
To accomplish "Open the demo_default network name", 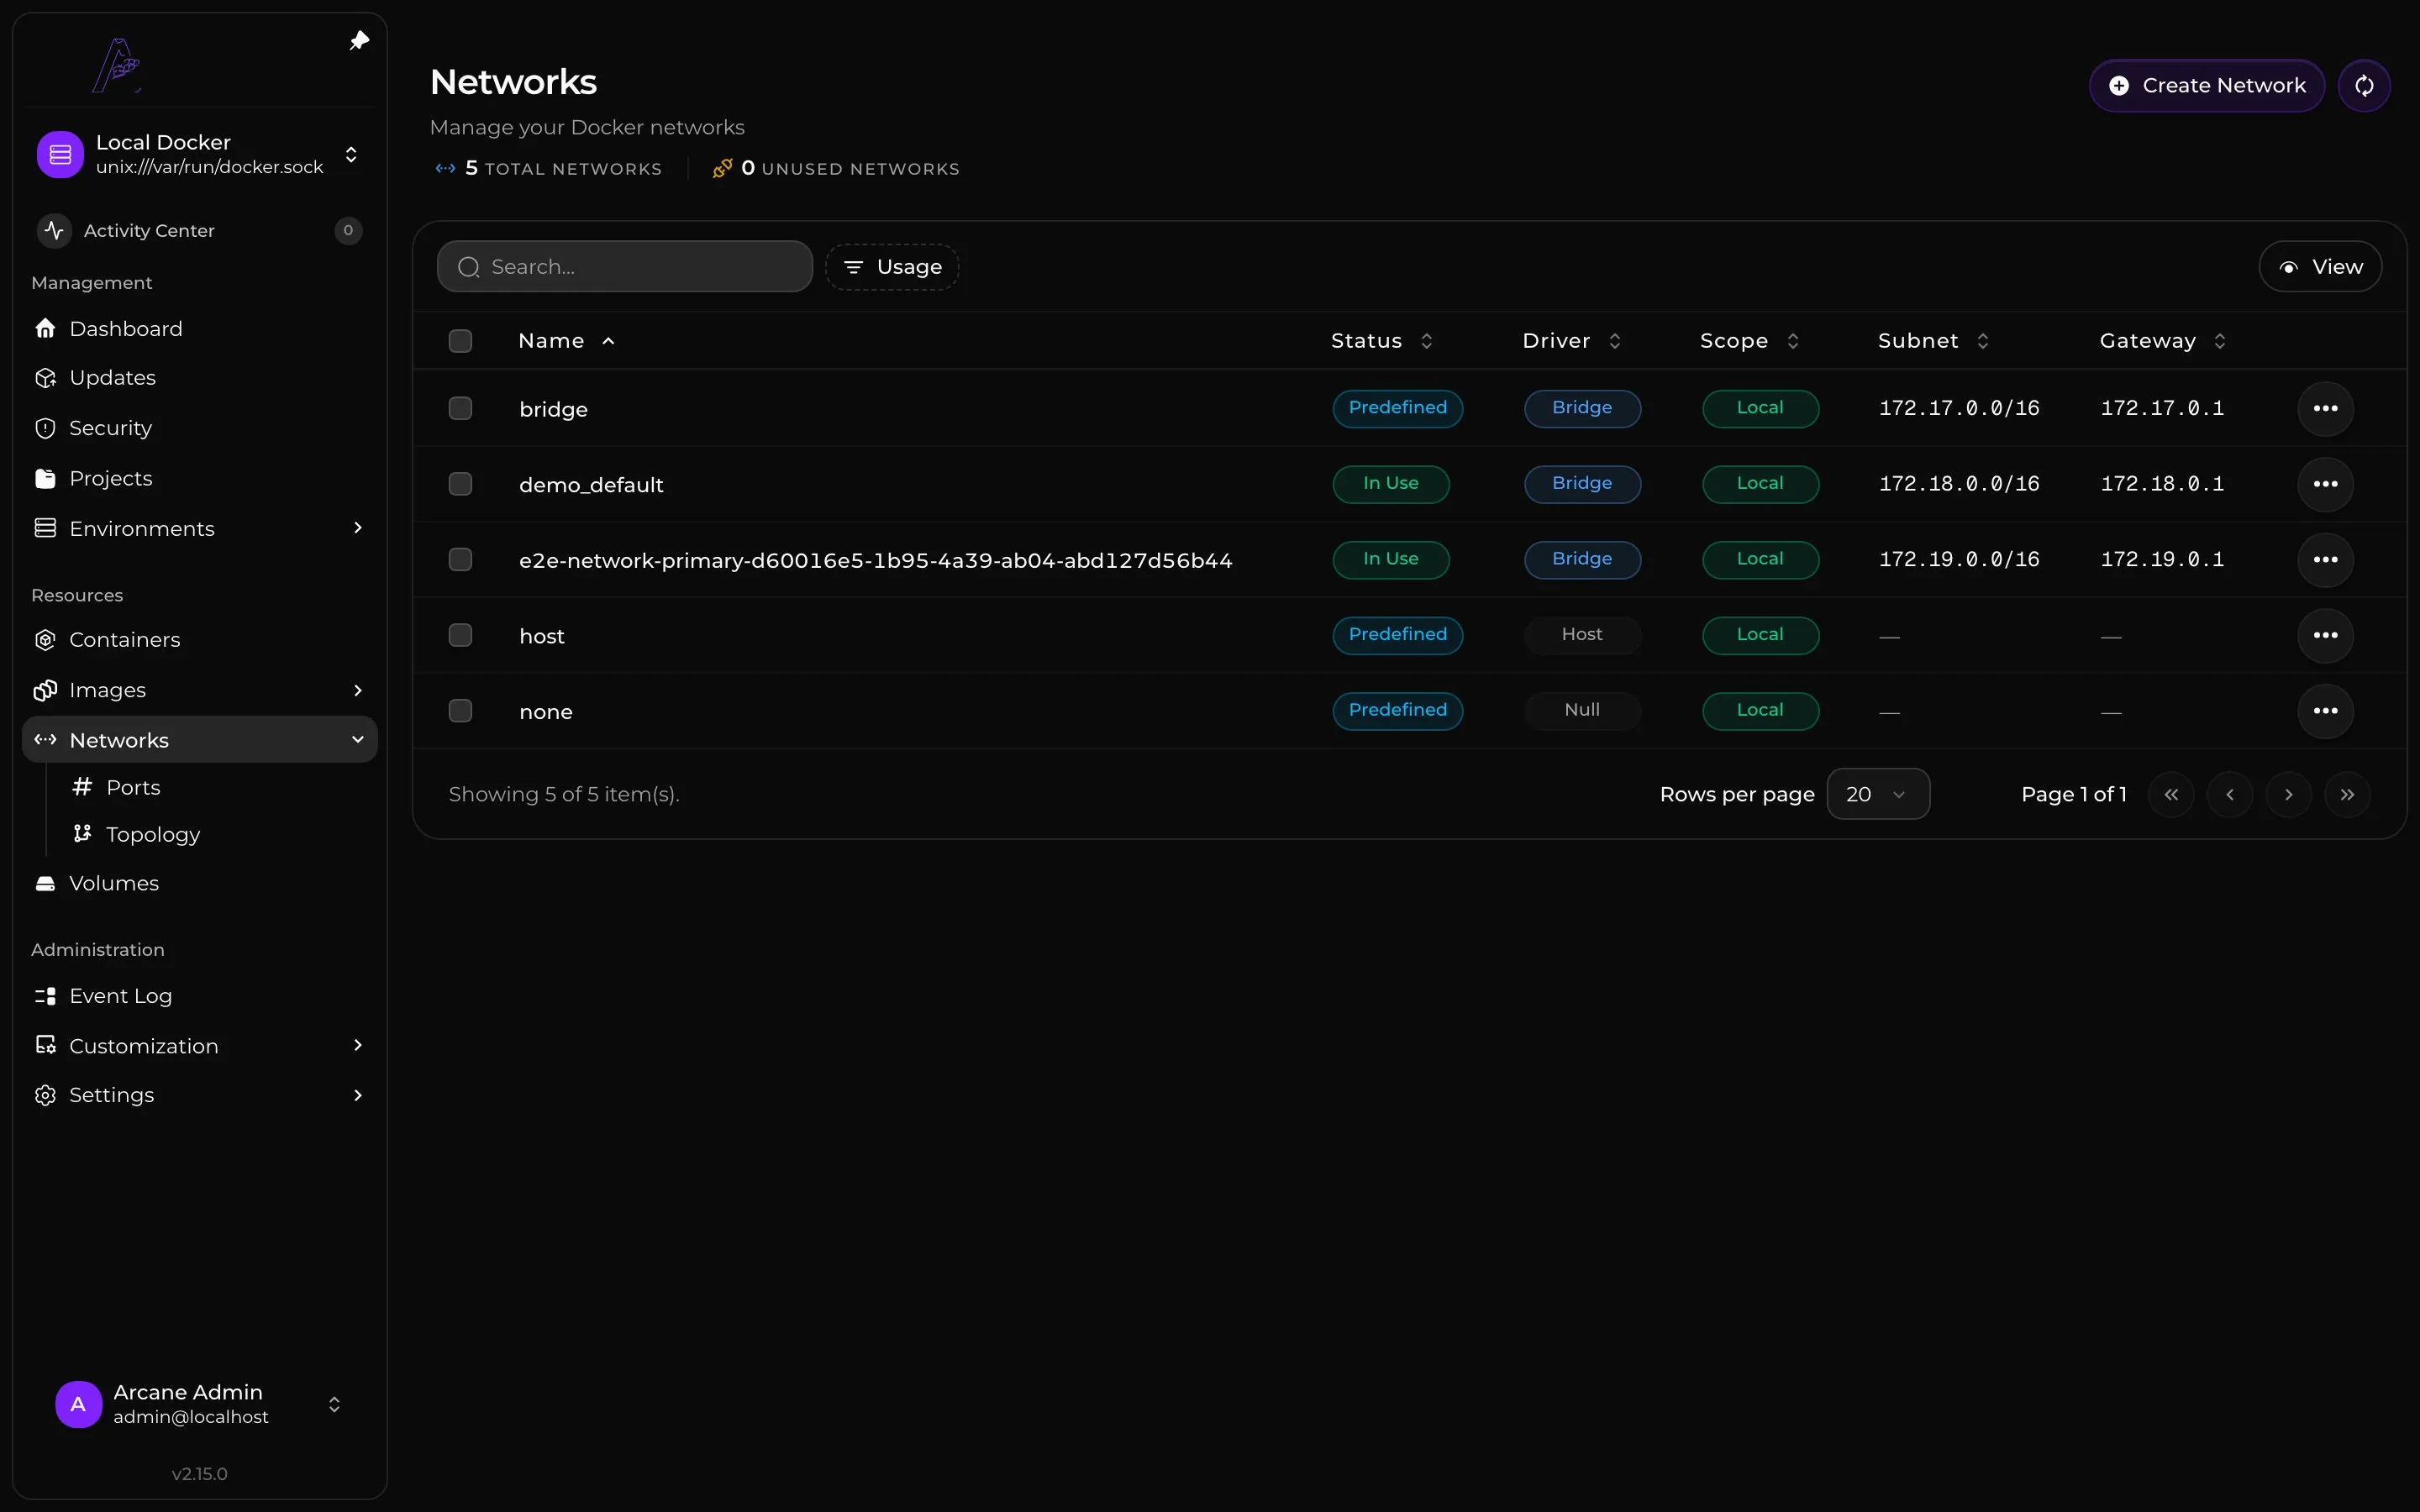I will (x=591, y=485).
